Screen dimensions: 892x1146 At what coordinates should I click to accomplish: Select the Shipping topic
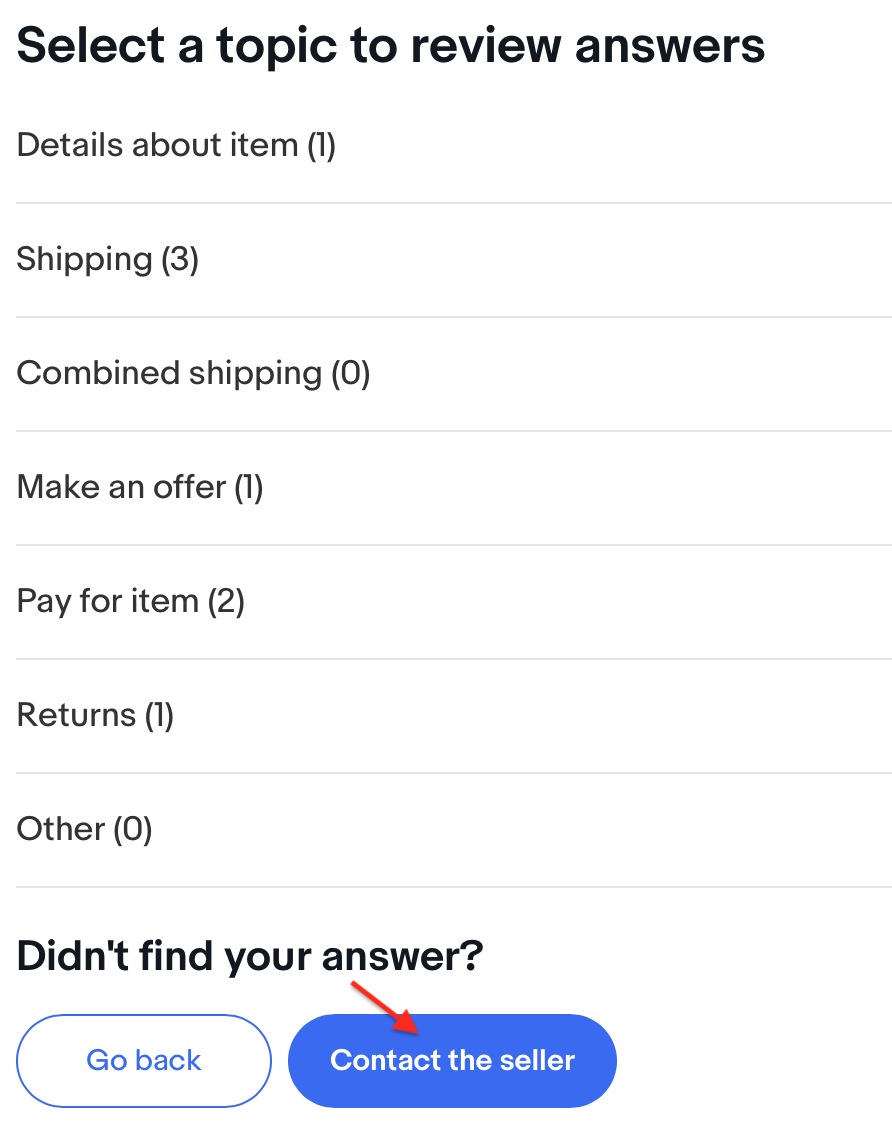[108, 260]
